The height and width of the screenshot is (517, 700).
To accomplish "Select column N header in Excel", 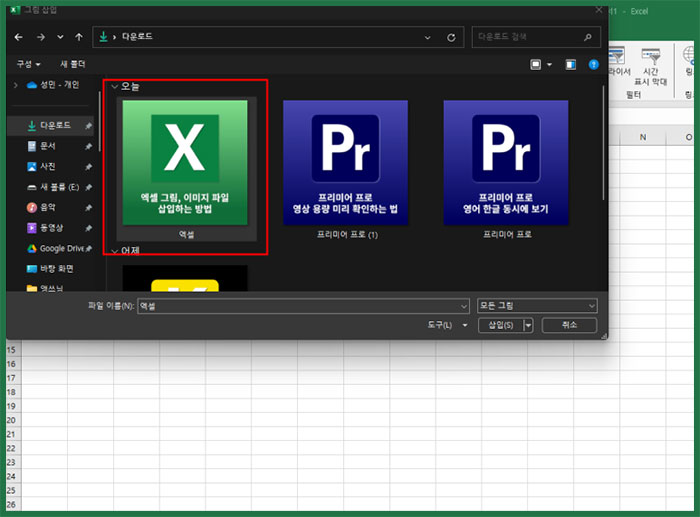I will click(x=643, y=137).
